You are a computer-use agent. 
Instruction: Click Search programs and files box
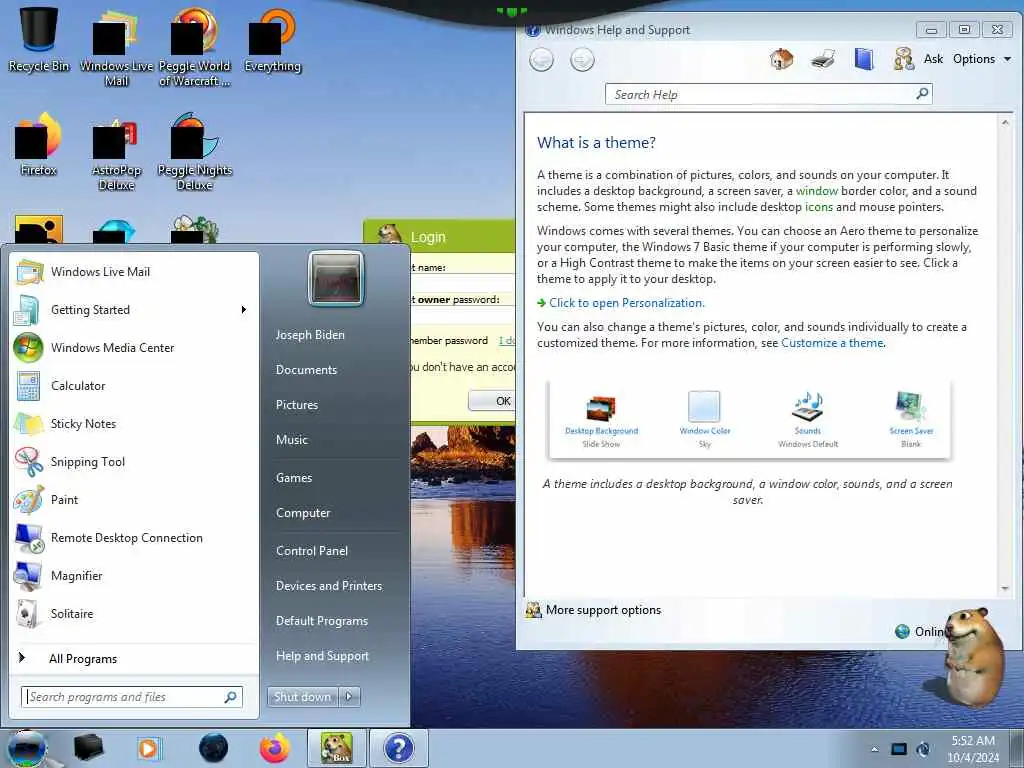click(132, 697)
